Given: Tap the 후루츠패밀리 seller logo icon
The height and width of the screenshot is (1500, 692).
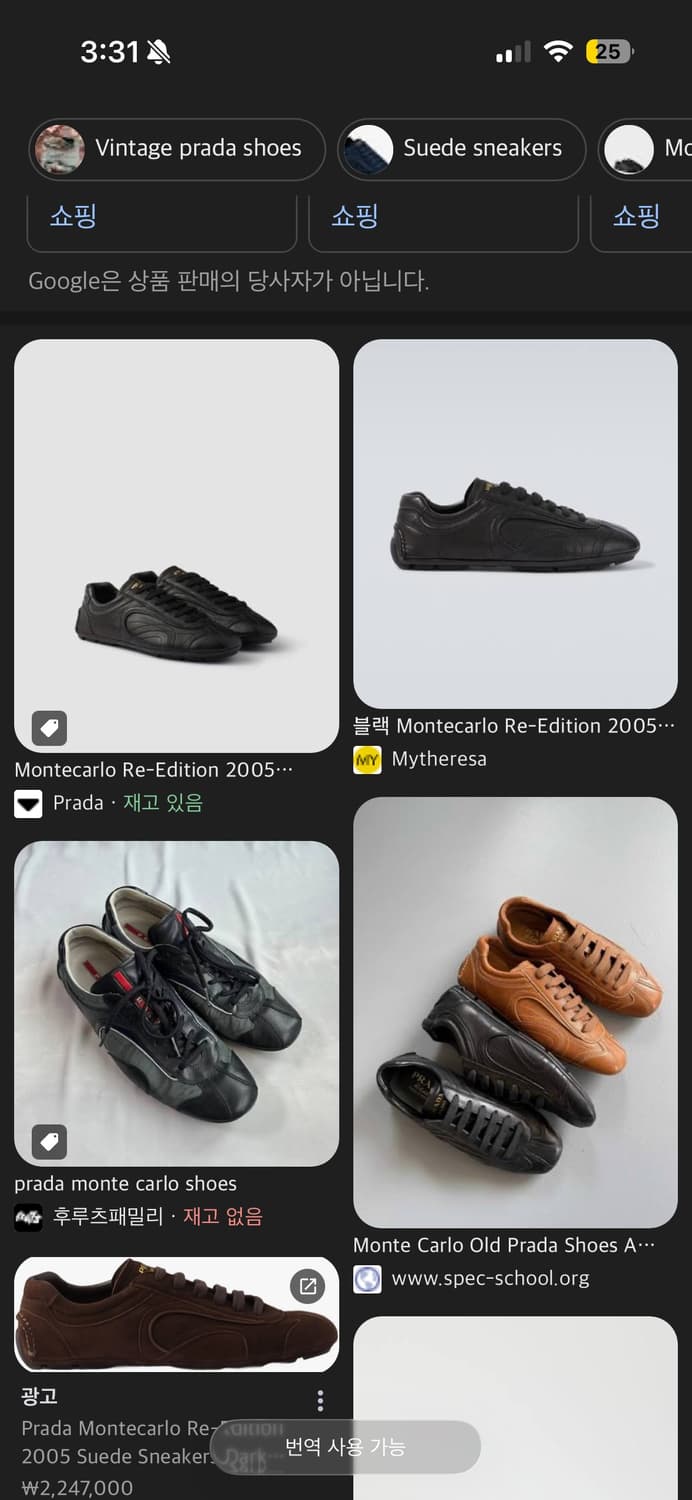Looking at the screenshot, I should 28,1217.
